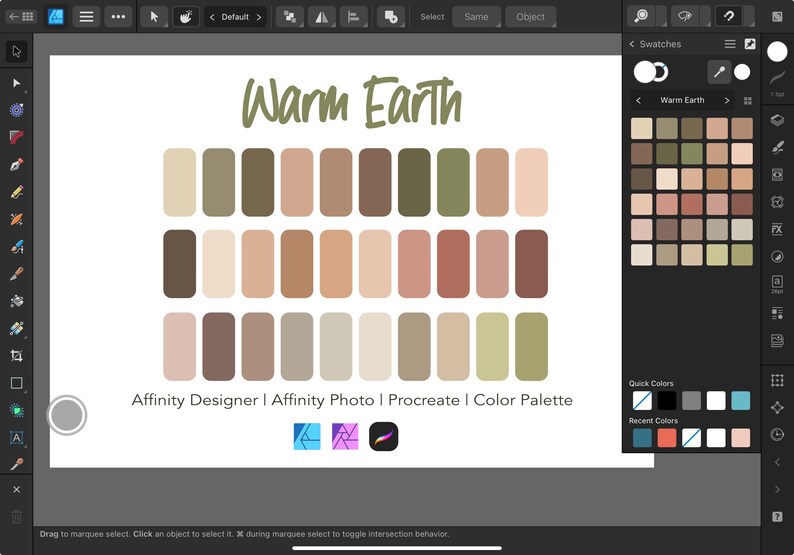
Task: Open the arrange order options
Action: tap(290, 17)
